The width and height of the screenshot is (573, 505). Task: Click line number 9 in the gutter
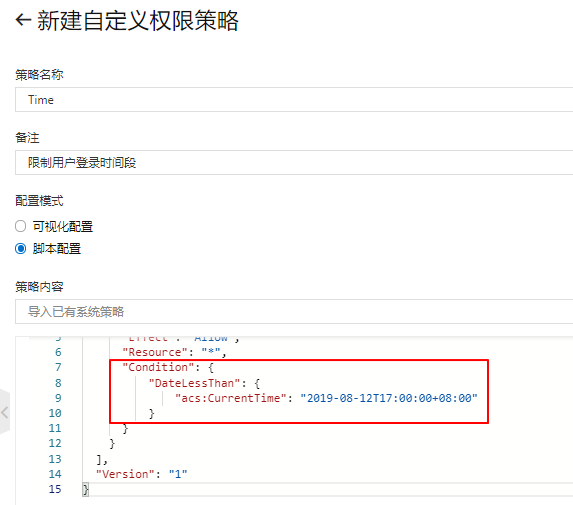[58, 398]
